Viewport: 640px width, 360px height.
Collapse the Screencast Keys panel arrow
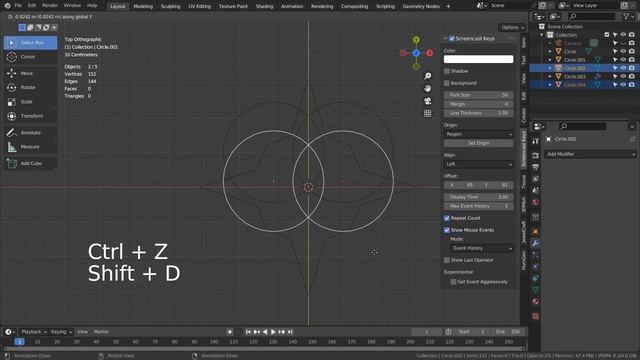coord(445,38)
